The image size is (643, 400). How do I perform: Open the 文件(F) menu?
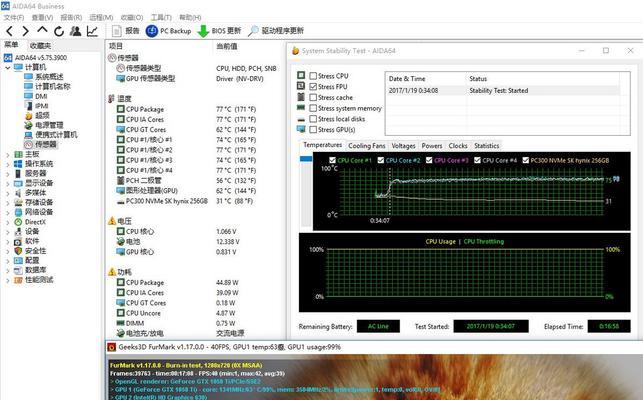[14, 17]
